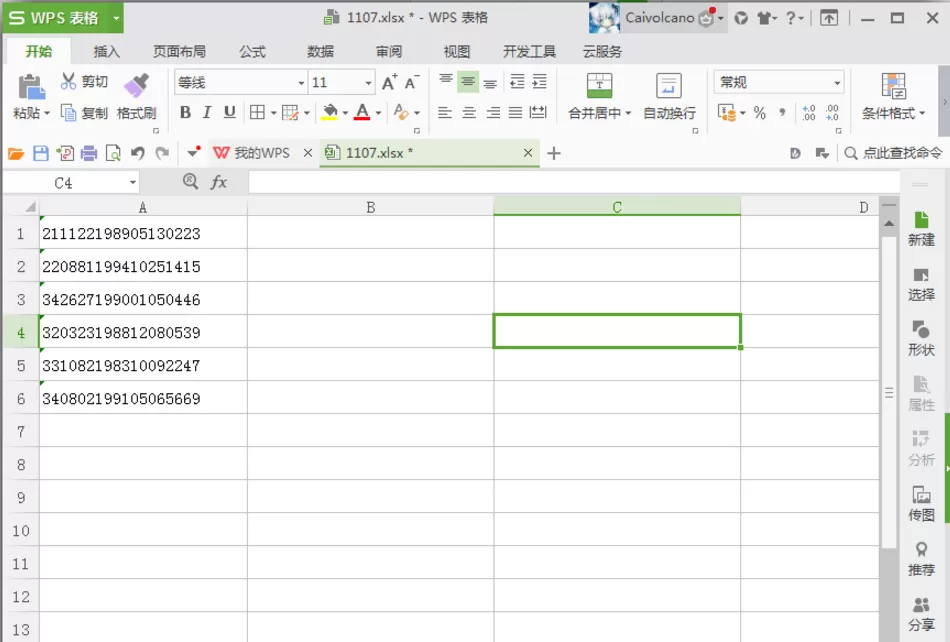Click the Merge and Center (合并居中) icon
The image size is (950, 642).
click(x=599, y=85)
